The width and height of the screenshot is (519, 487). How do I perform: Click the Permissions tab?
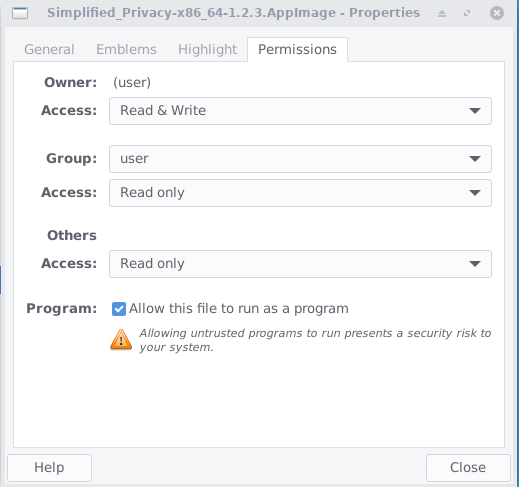[x=297, y=49]
